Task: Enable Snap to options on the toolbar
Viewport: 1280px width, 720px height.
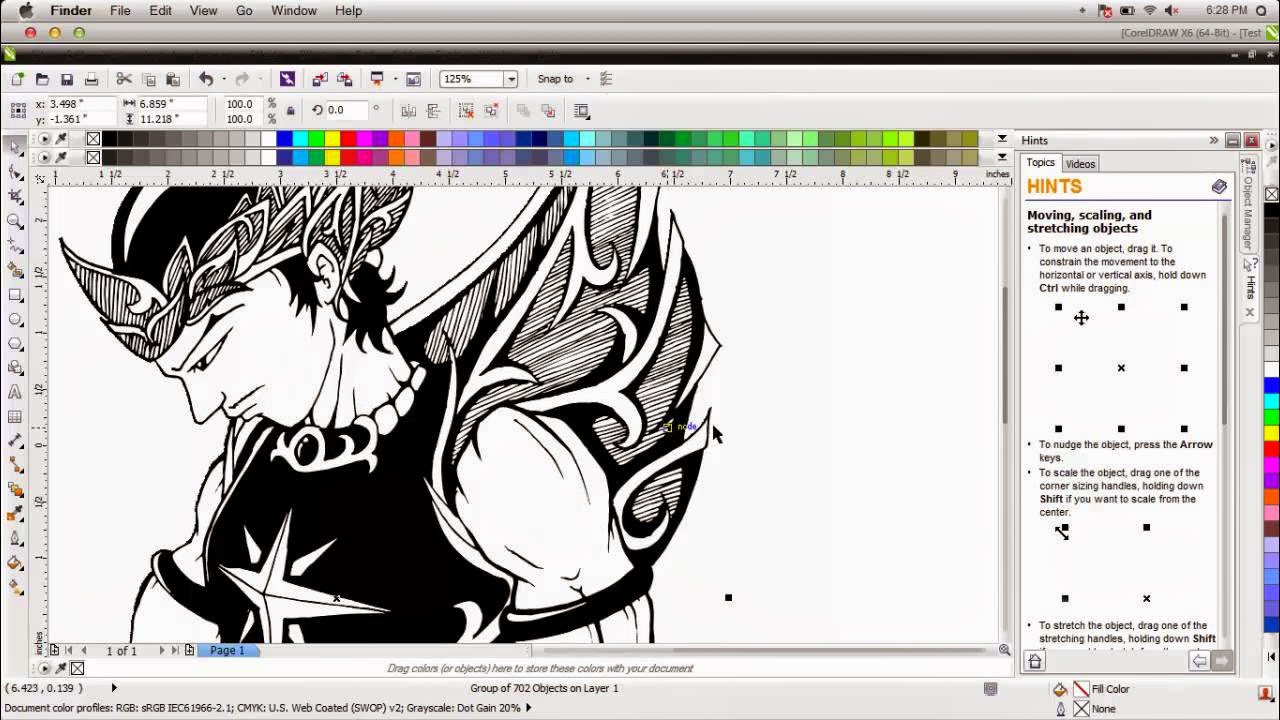Action: (557, 79)
